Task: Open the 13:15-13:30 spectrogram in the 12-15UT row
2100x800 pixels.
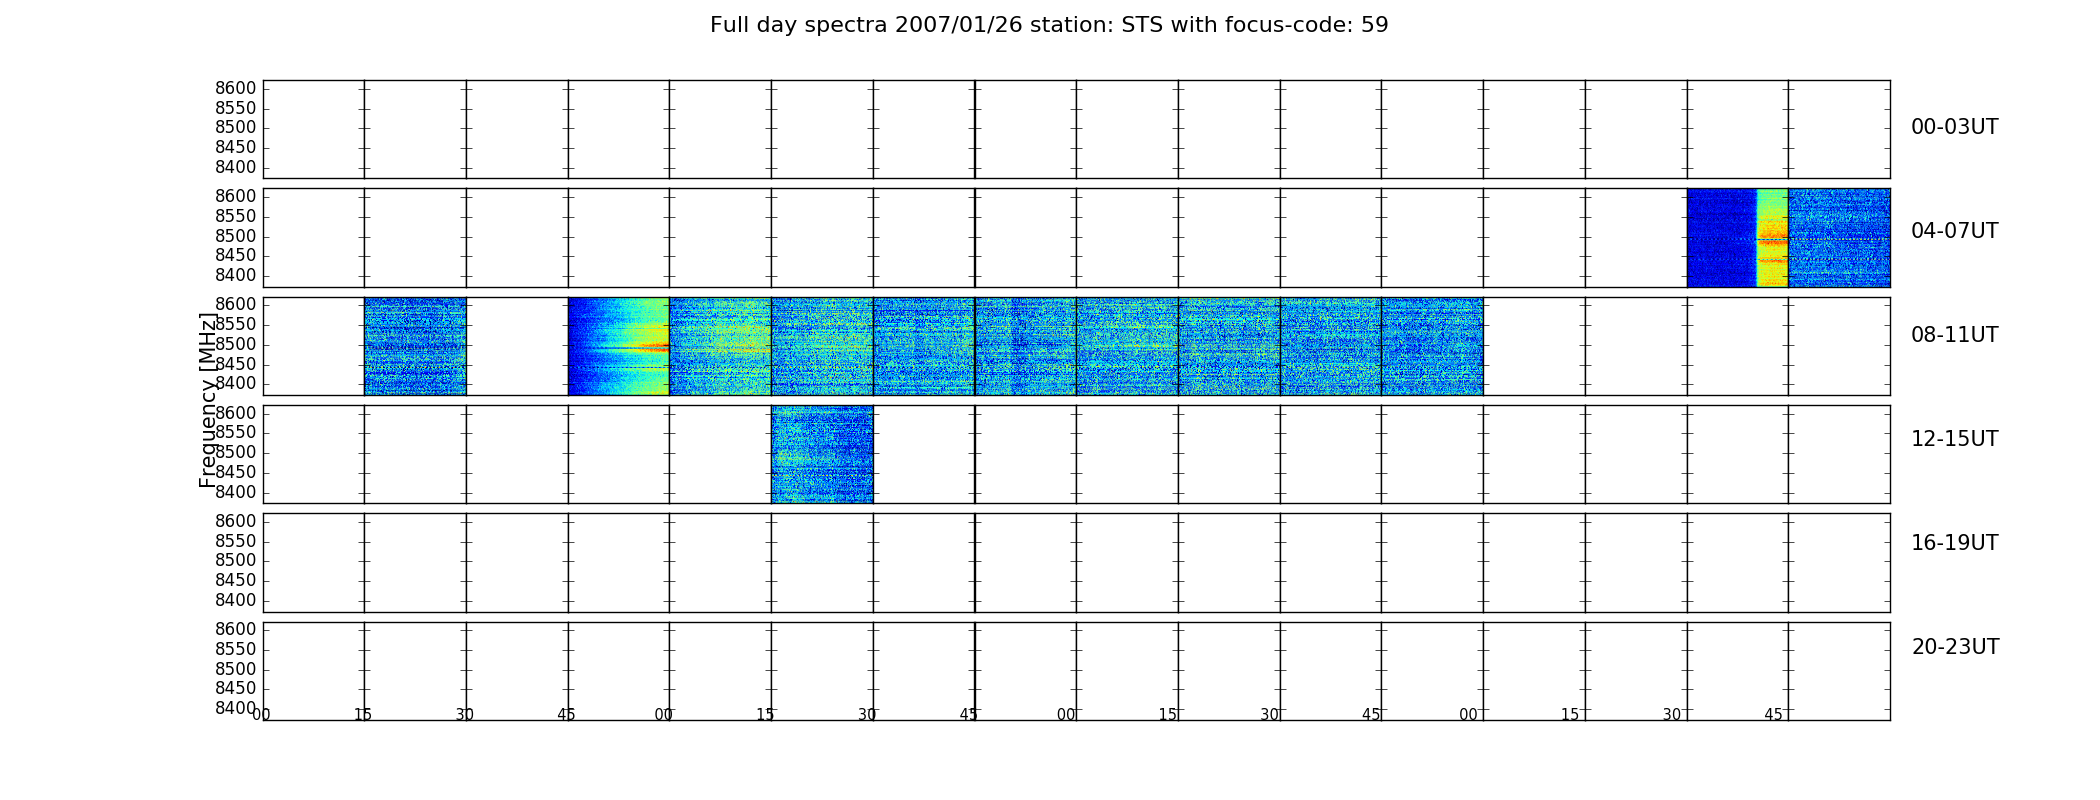Action: 822,454
